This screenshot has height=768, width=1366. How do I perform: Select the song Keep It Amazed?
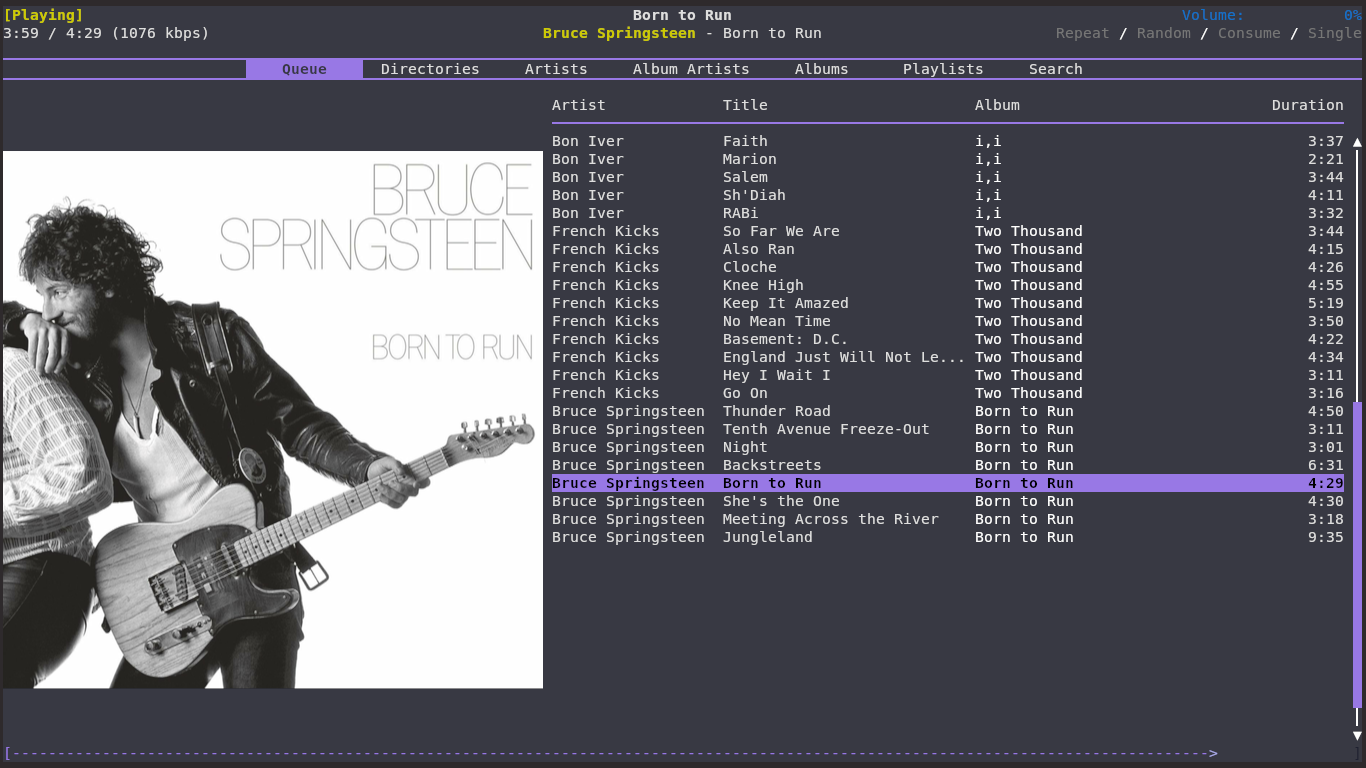(948, 303)
